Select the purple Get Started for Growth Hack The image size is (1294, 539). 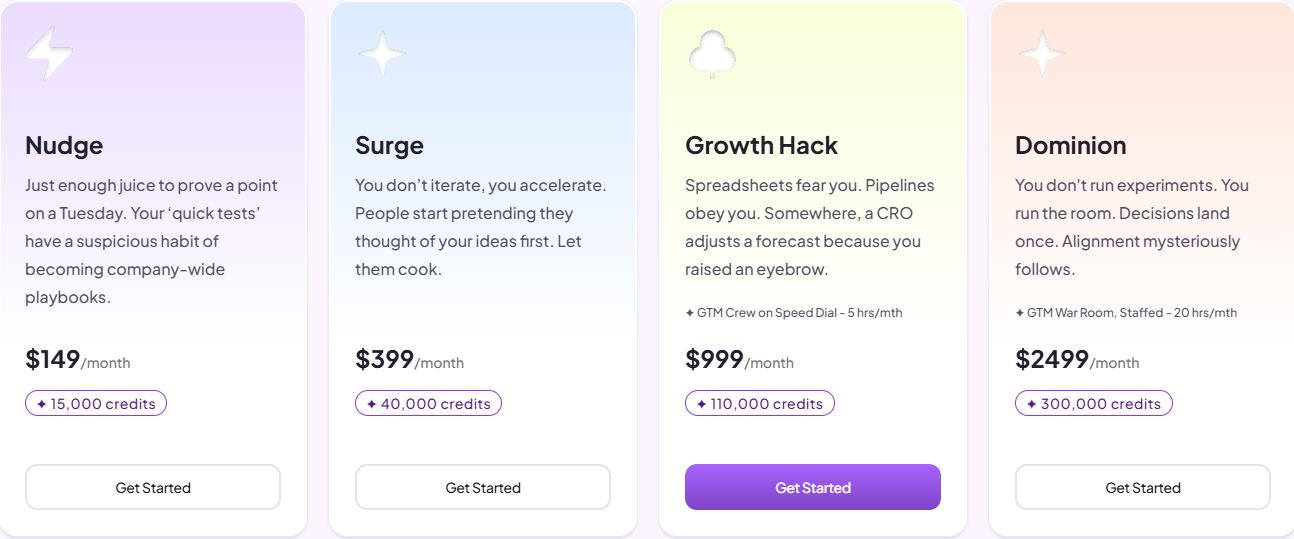pyautogui.click(x=813, y=487)
